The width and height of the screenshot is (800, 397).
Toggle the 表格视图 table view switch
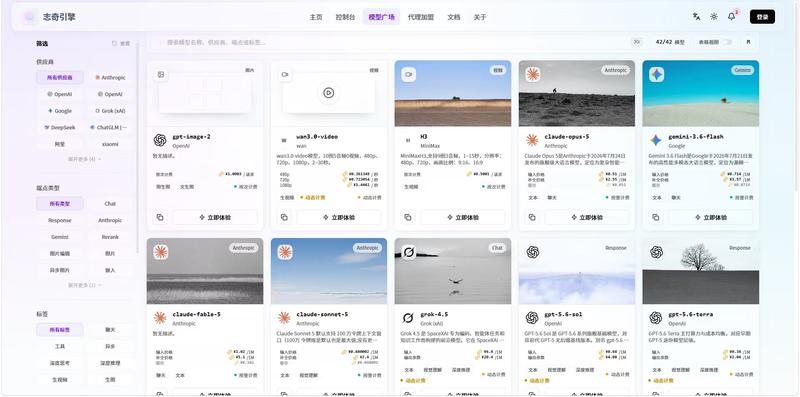point(727,42)
